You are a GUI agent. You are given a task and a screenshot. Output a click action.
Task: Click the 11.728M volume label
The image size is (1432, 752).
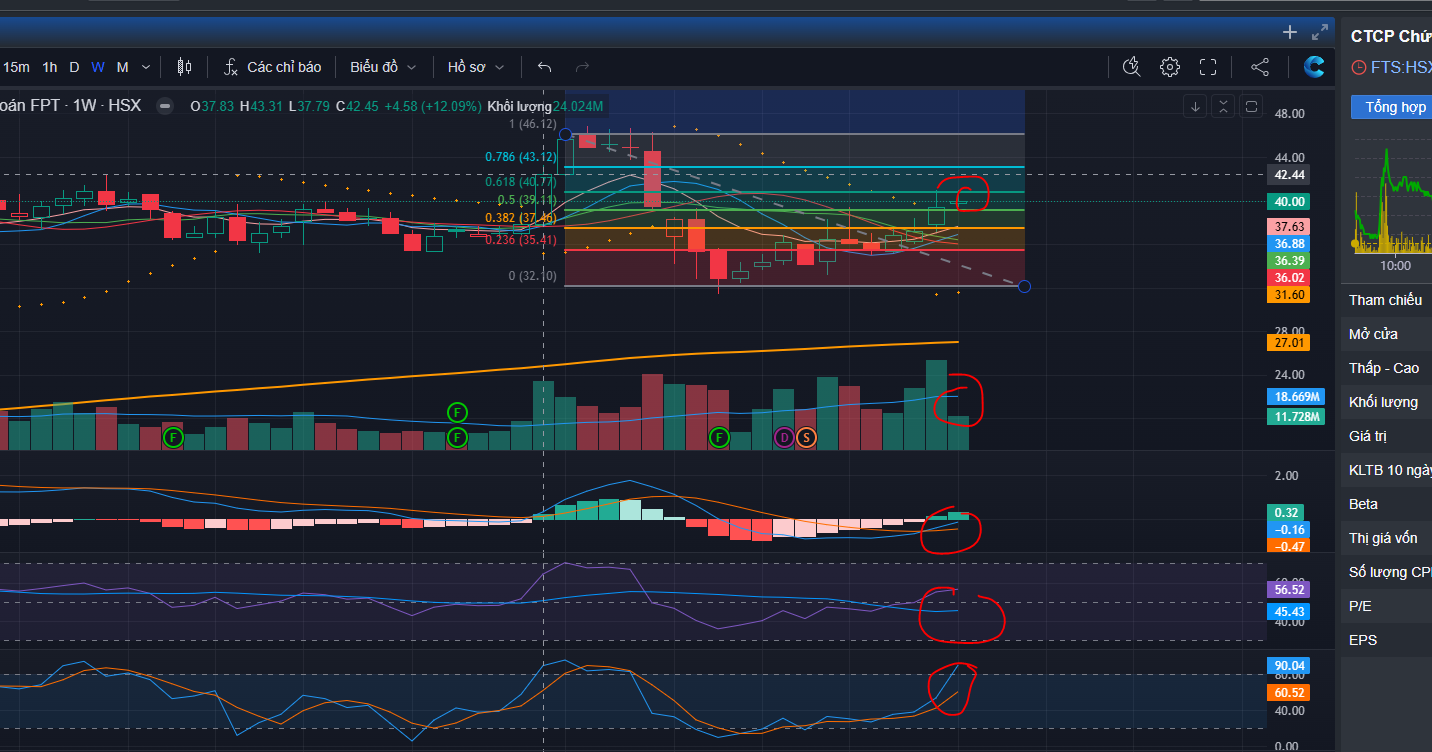click(1295, 416)
